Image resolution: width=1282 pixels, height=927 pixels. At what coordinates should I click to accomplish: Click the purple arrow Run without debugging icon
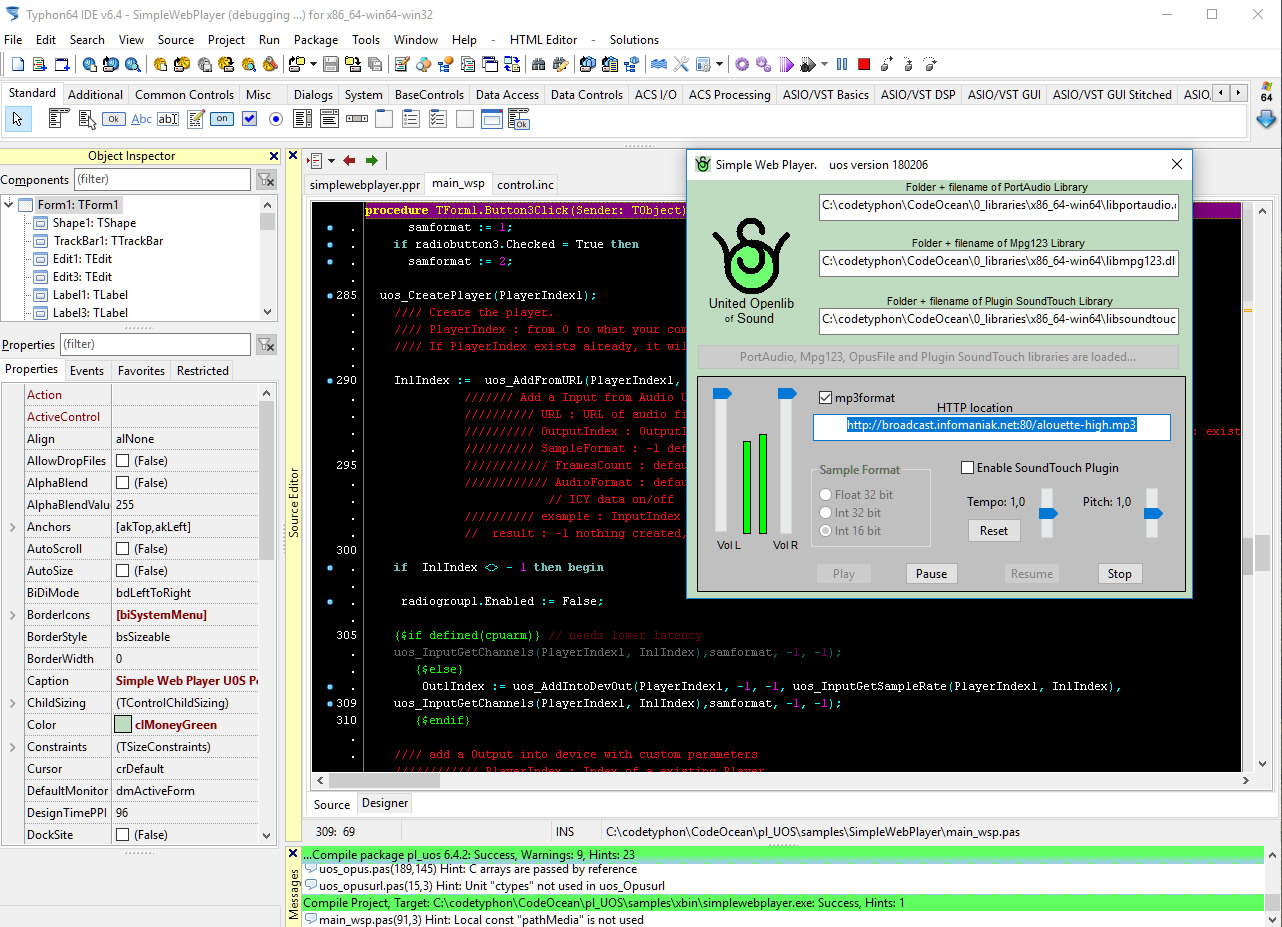point(786,64)
